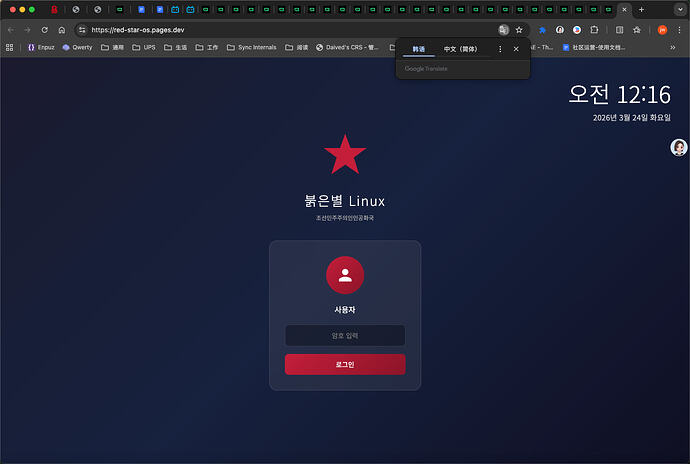Bookmark this page with the star

(x=519, y=30)
